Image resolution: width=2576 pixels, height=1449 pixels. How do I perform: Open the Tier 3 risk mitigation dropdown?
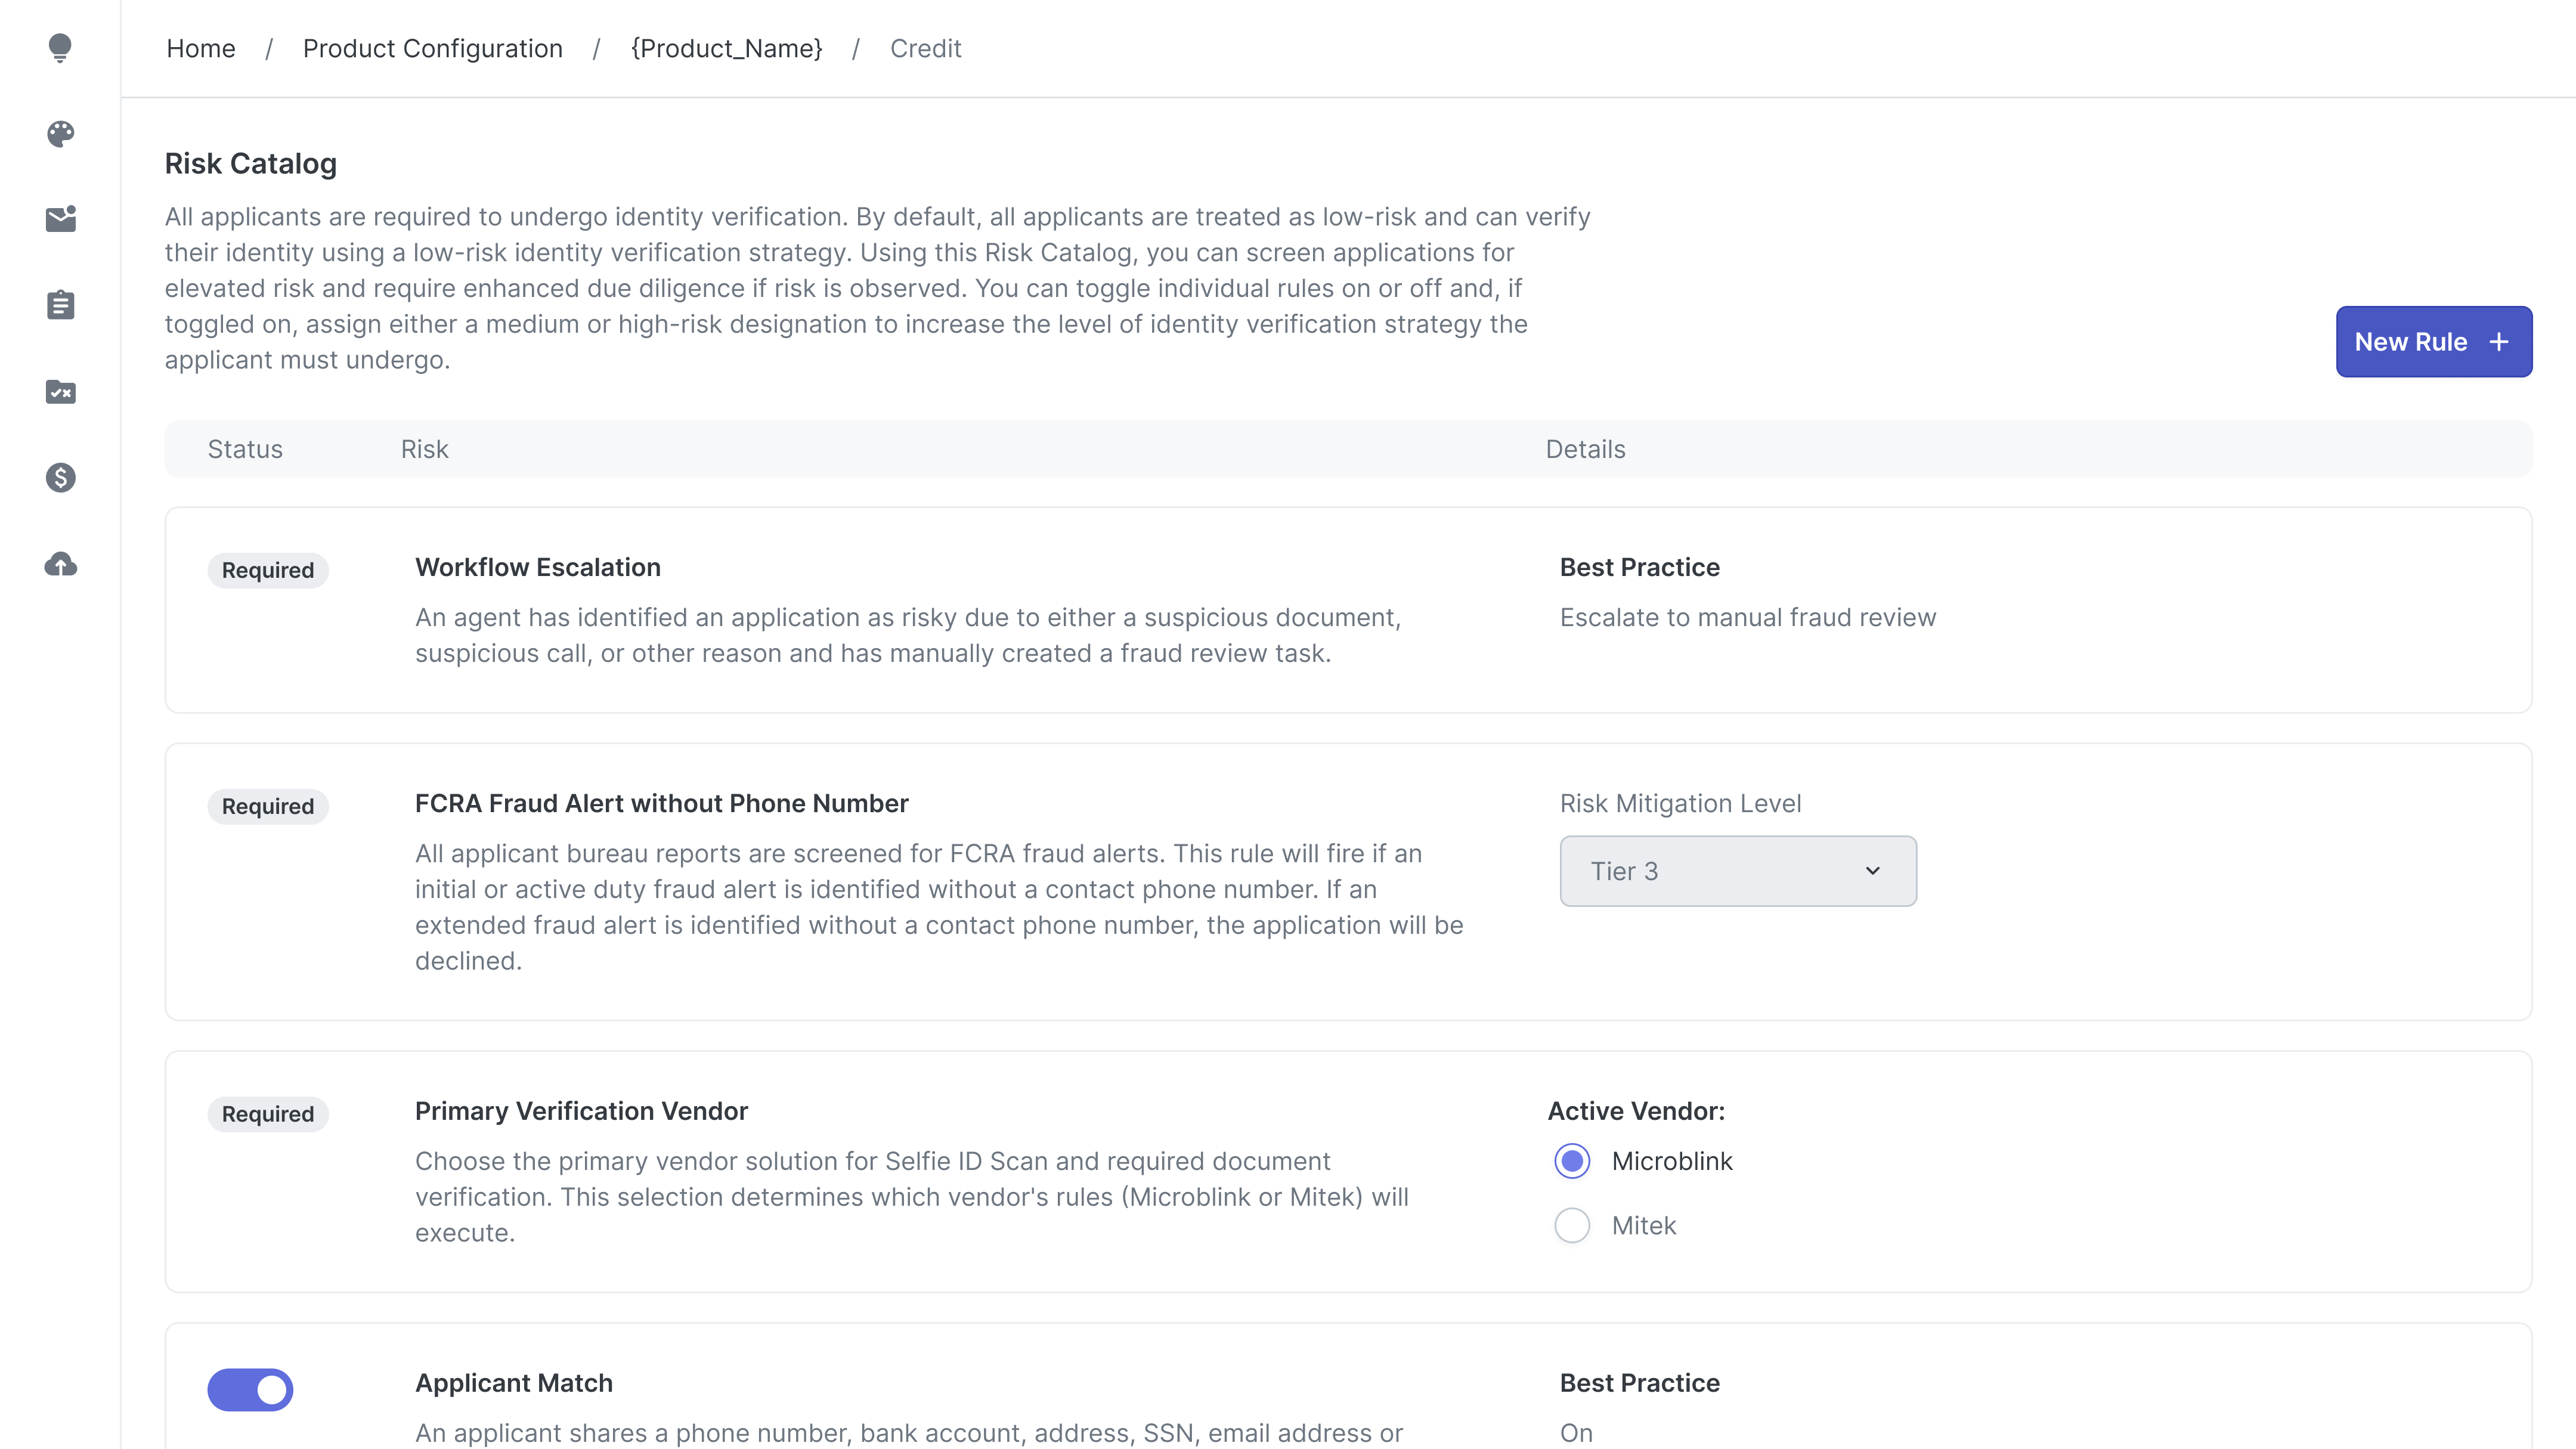pyautogui.click(x=1737, y=870)
